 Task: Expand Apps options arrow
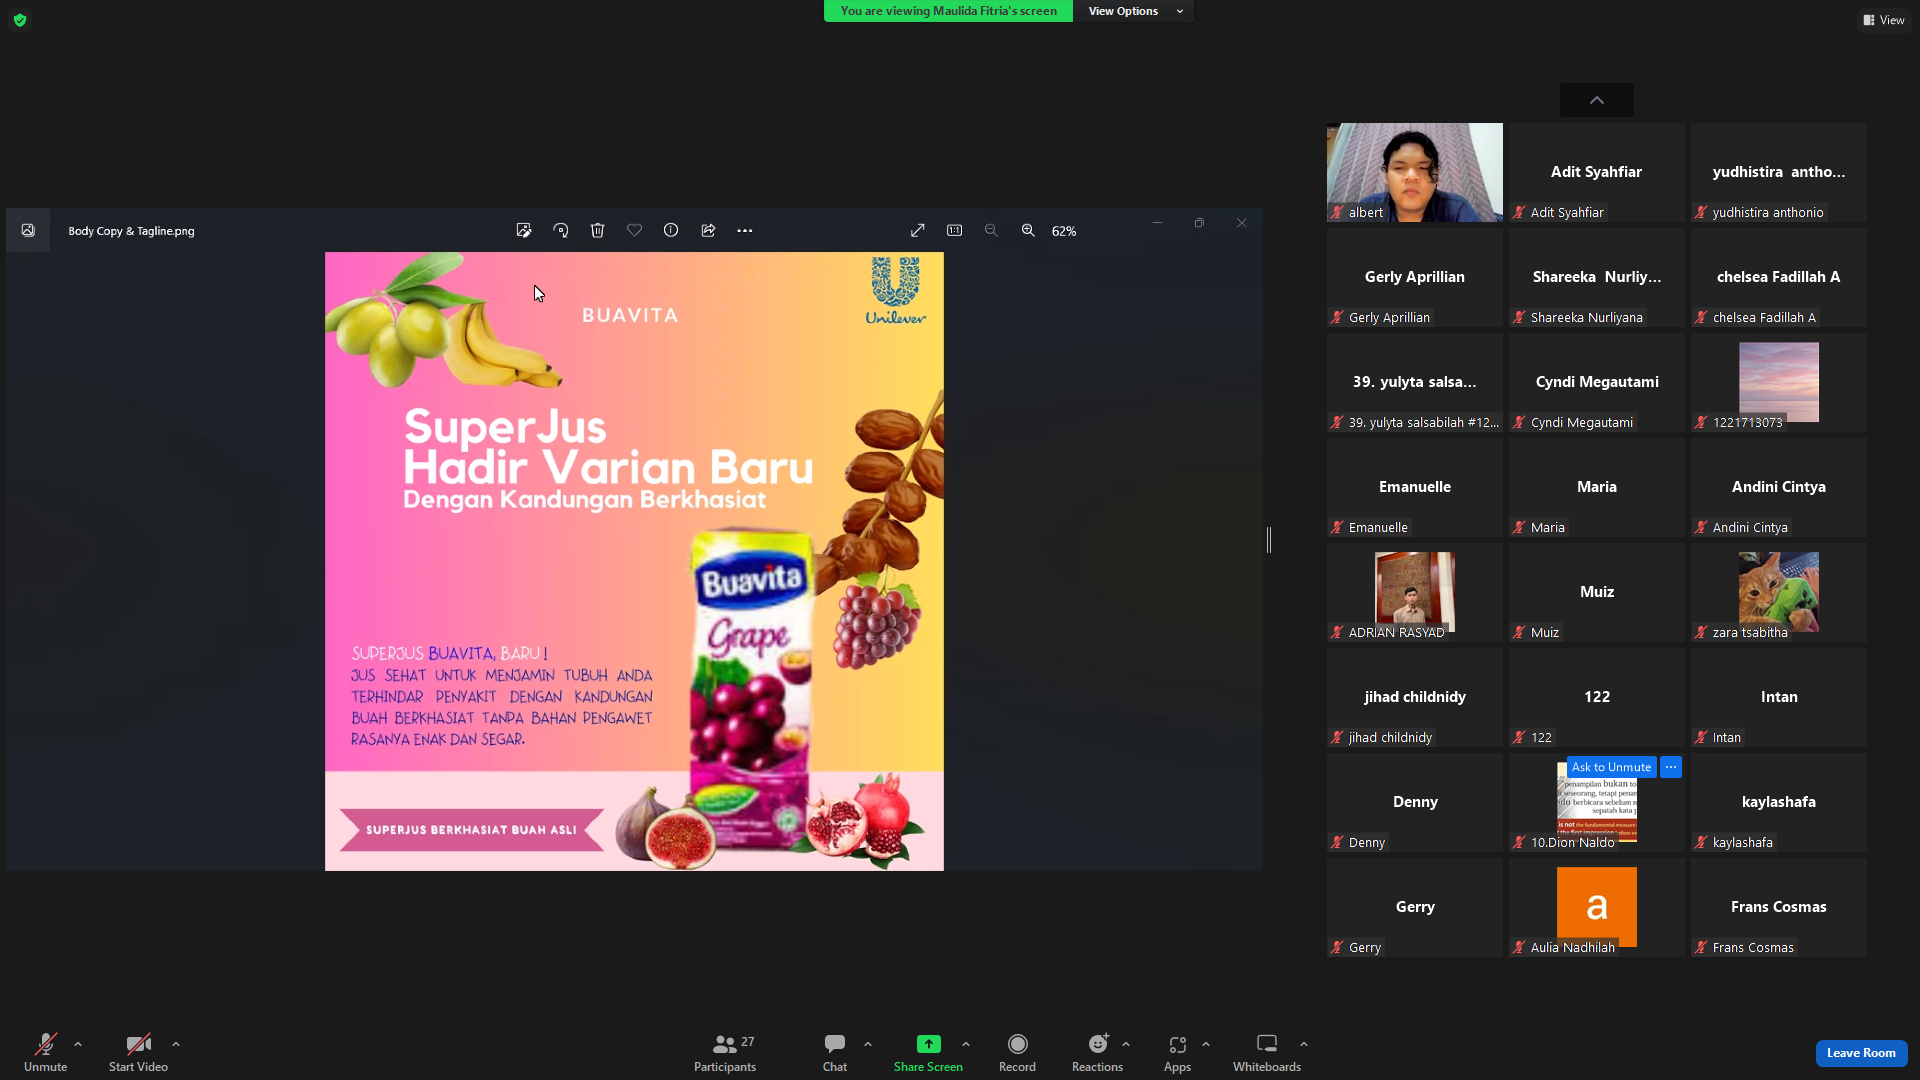[1206, 1044]
